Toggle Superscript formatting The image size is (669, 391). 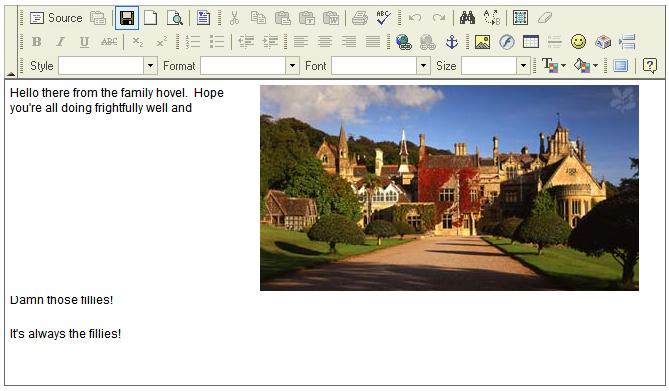pos(161,42)
